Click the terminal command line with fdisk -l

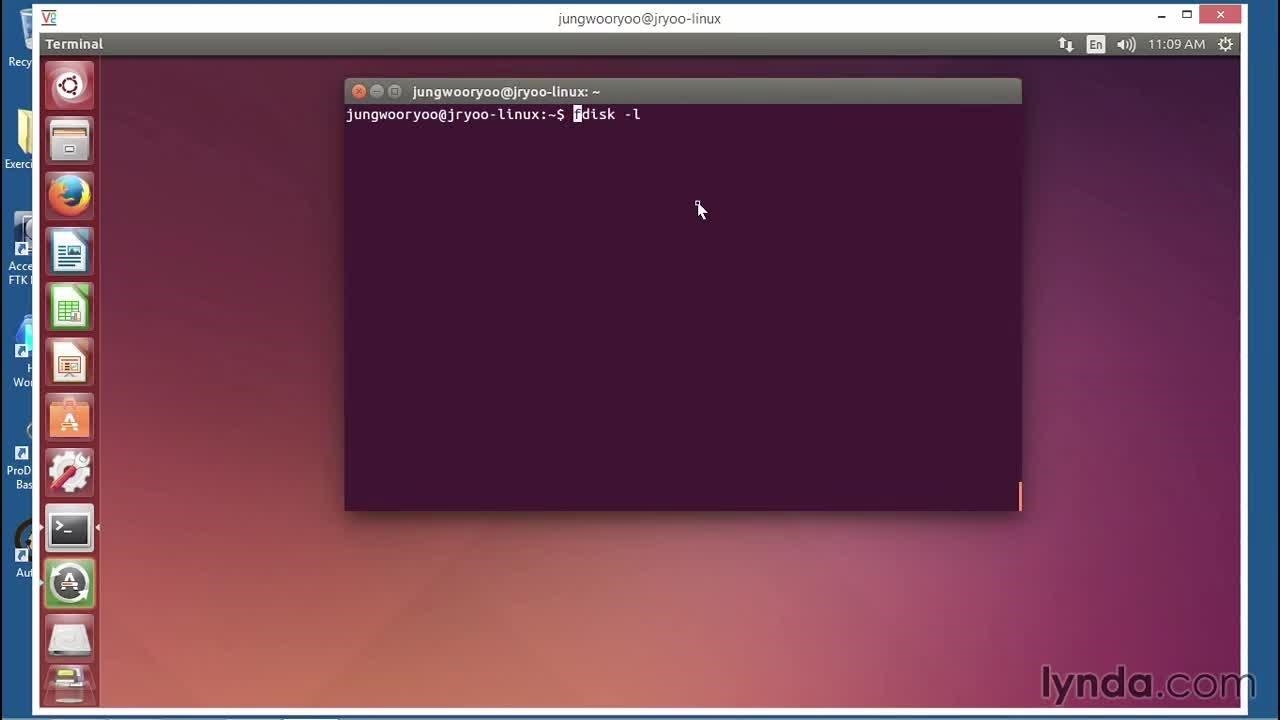click(606, 115)
